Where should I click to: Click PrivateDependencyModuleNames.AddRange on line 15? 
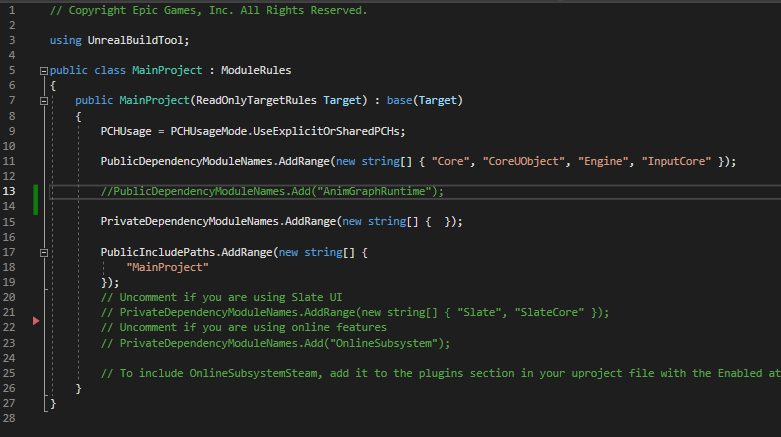coord(218,221)
